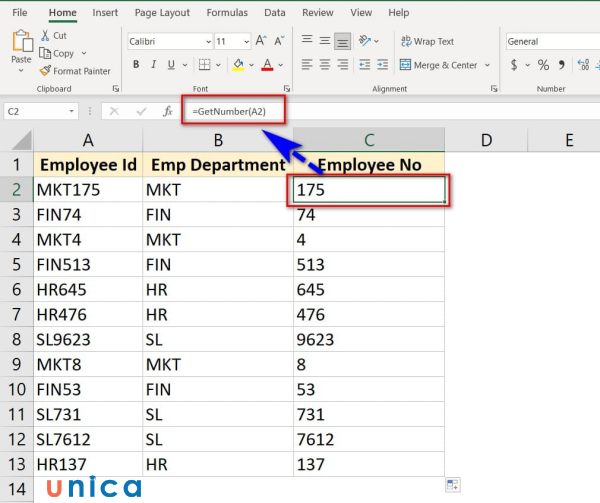The height and width of the screenshot is (503, 600).
Task: Open the File tab
Action: (20, 13)
